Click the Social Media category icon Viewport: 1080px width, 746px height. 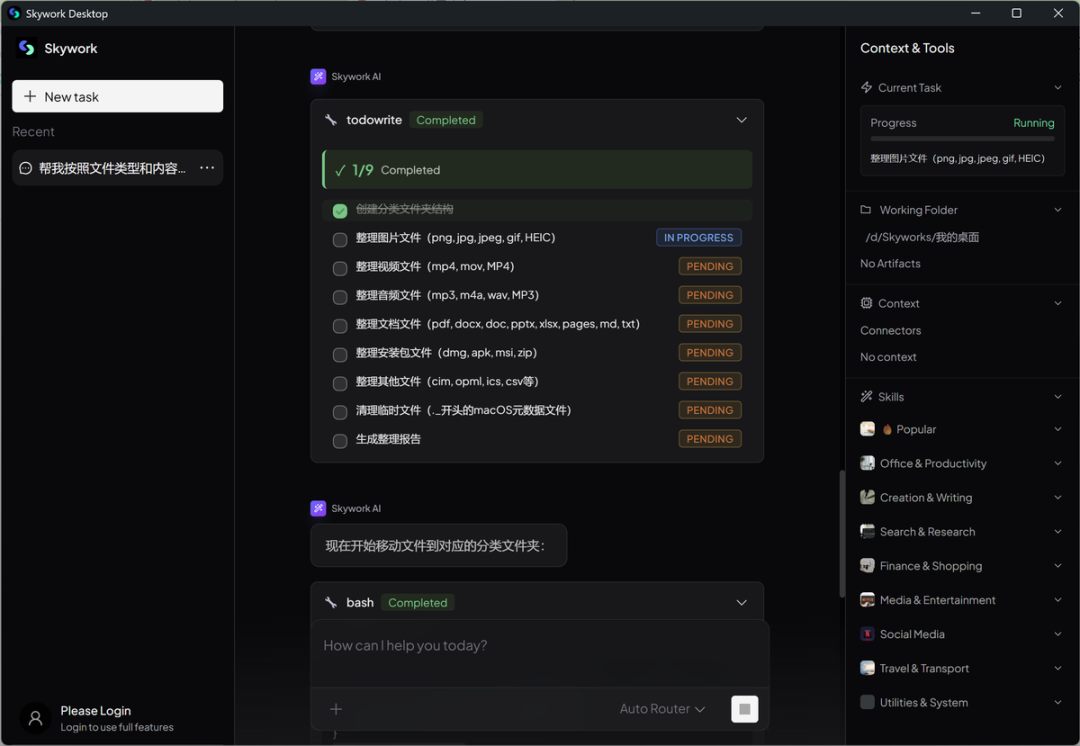pyautogui.click(x=867, y=634)
